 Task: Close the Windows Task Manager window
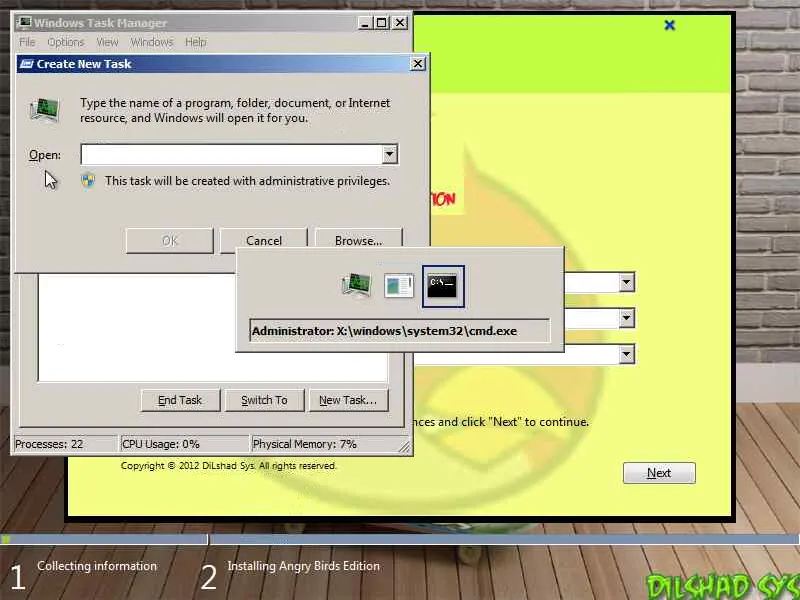click(399, 22)
